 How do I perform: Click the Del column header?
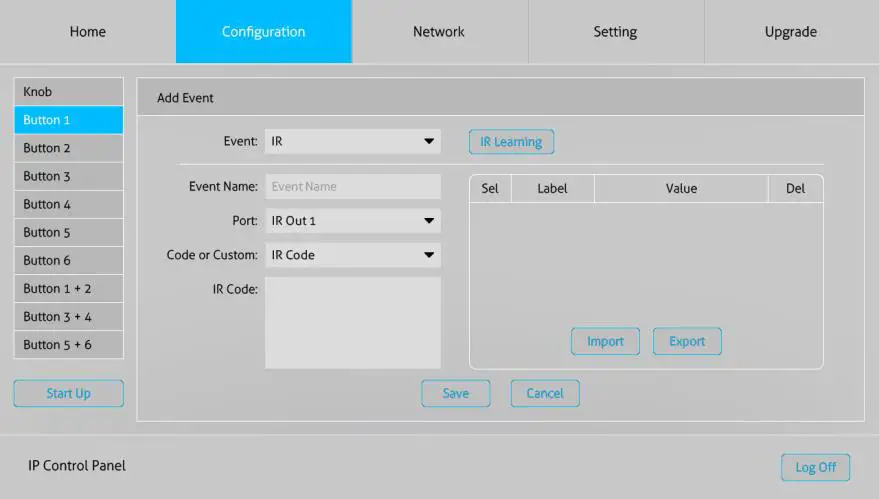[x=795, y=188]
